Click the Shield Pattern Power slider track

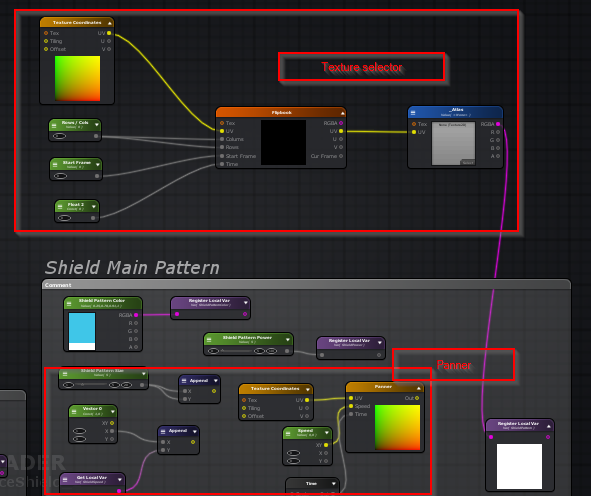click(x=237, y=351)
